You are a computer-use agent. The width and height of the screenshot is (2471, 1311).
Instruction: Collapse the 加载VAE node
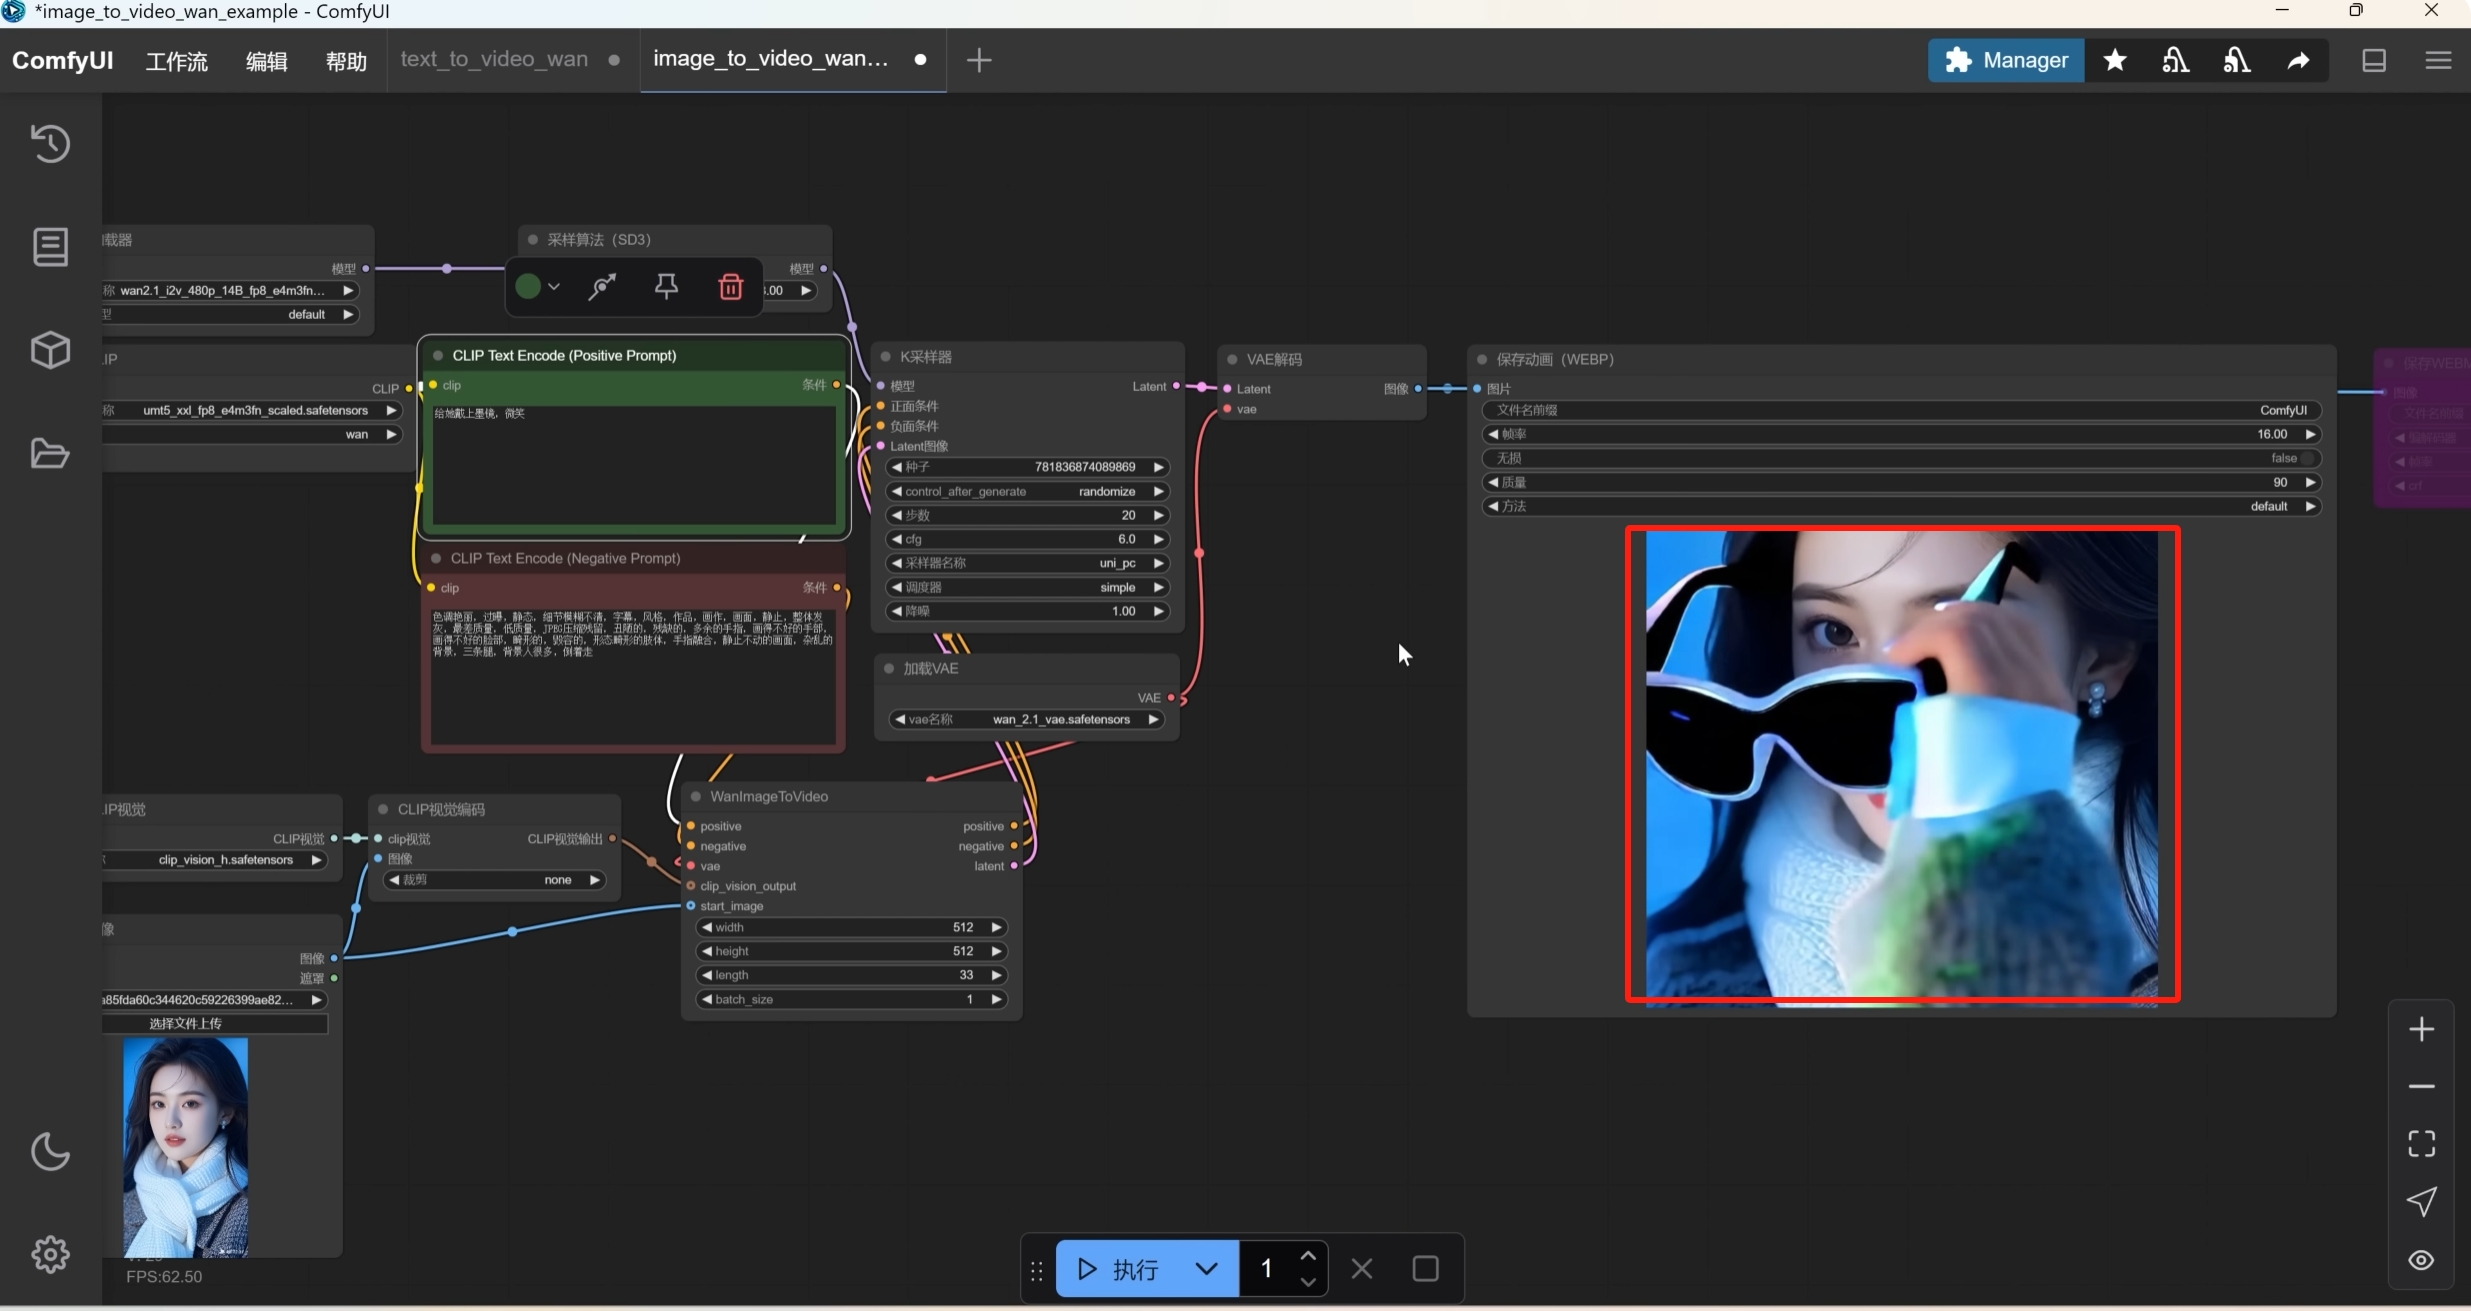click(889, 668)
